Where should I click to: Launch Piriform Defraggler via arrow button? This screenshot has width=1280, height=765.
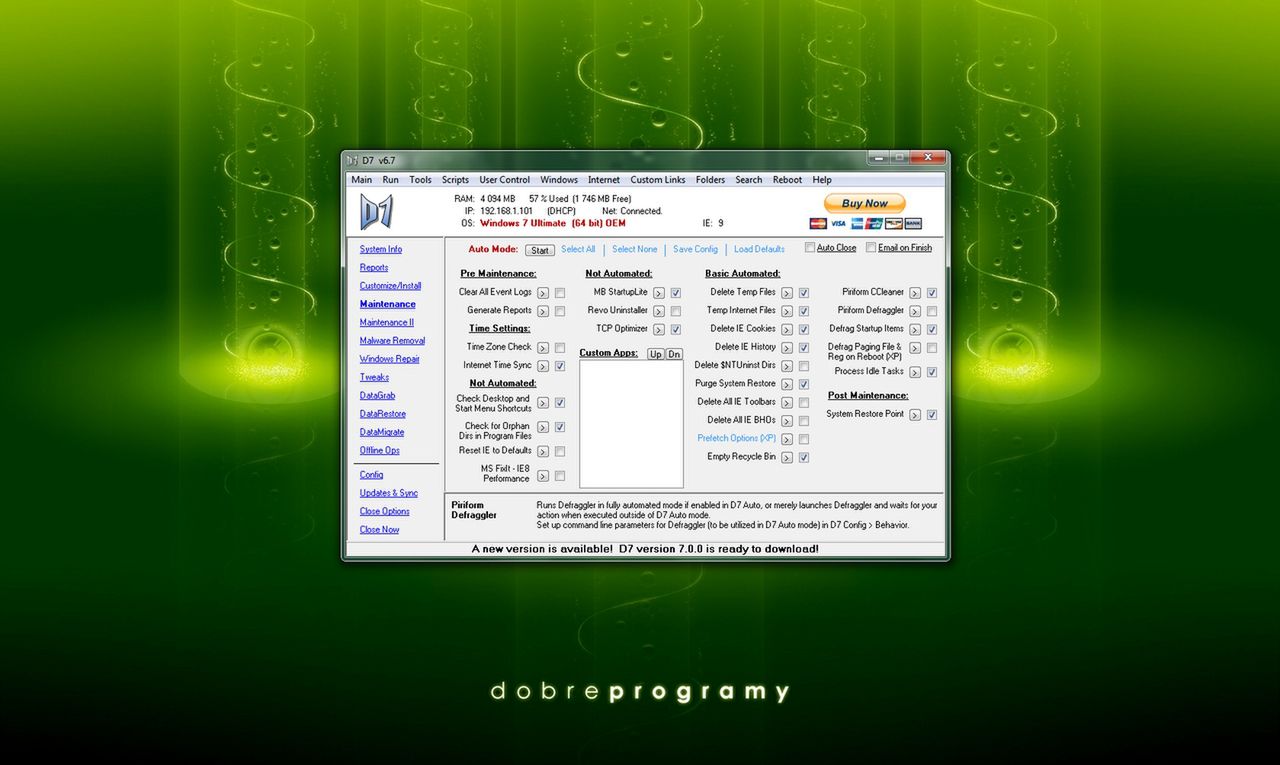click(x=915, y=311)
